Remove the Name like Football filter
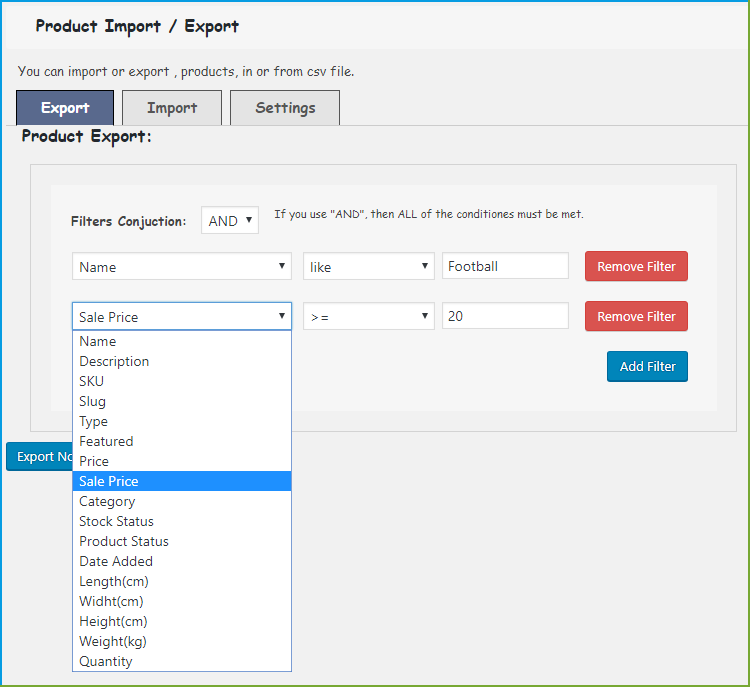 pyautogui.click(x=636, y=267)
